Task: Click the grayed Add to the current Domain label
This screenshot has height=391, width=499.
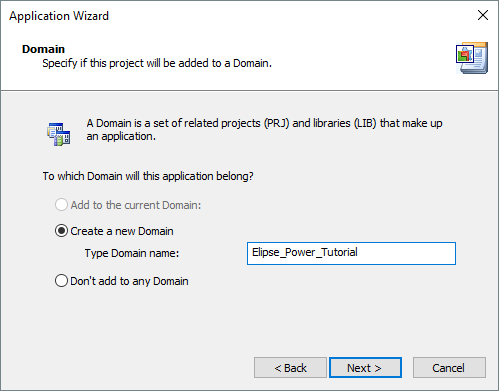Action: [136, 205]
